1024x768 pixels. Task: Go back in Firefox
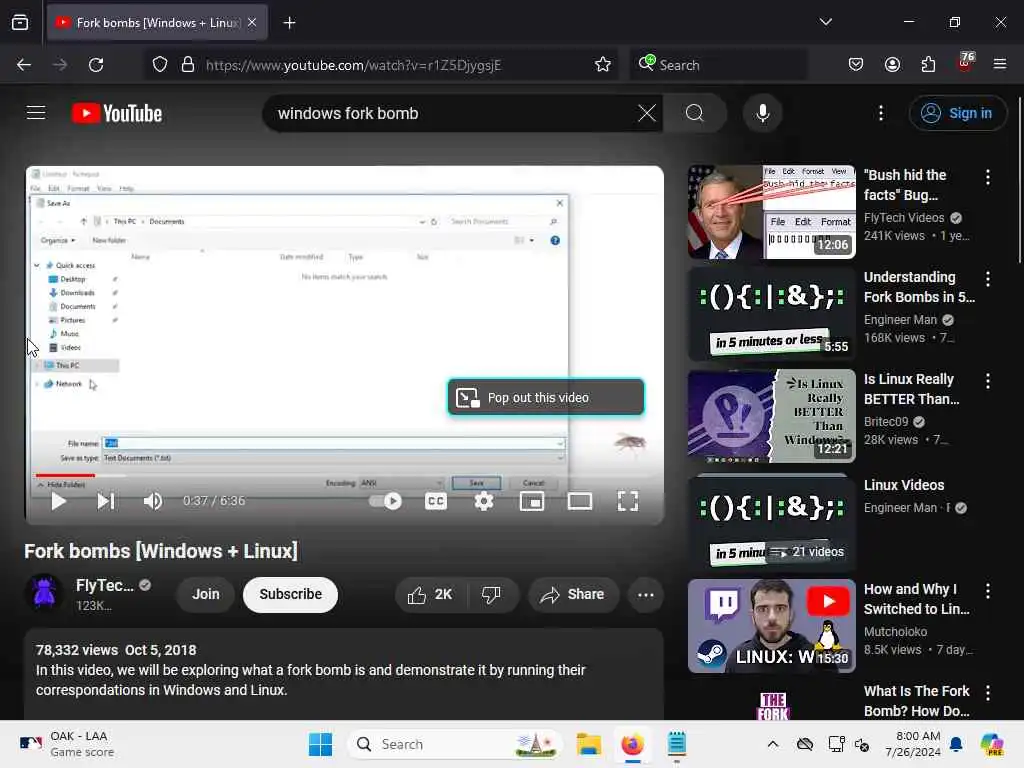(x=24, y=65)
